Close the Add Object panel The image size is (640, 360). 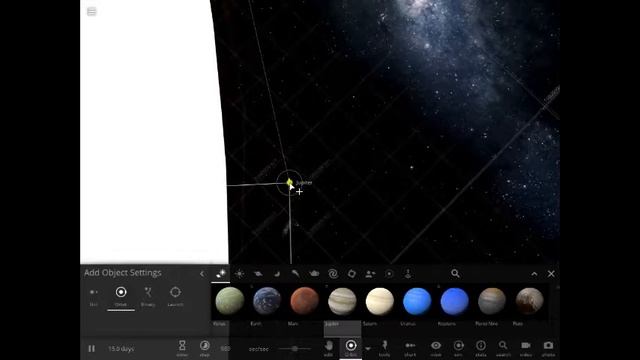click(x=551, y=274)
